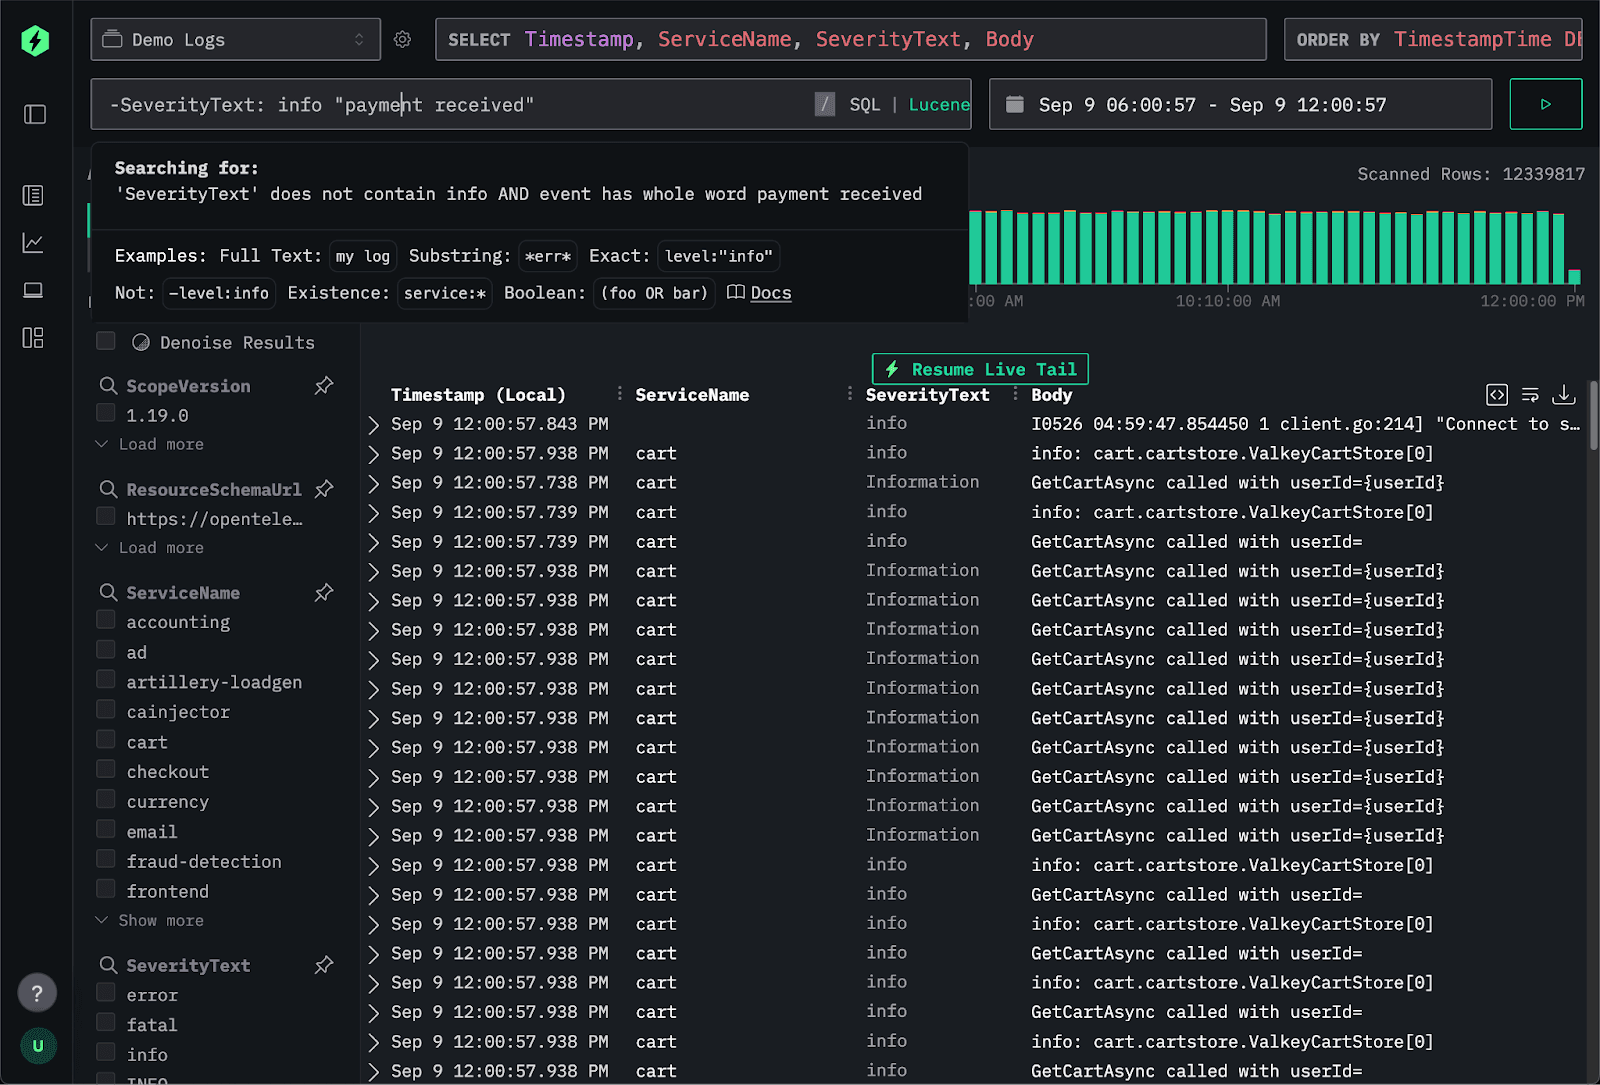Viewport: 1600px width, 1085px height.
Task: Run the query with the green play button
Action: (1546, 104)
